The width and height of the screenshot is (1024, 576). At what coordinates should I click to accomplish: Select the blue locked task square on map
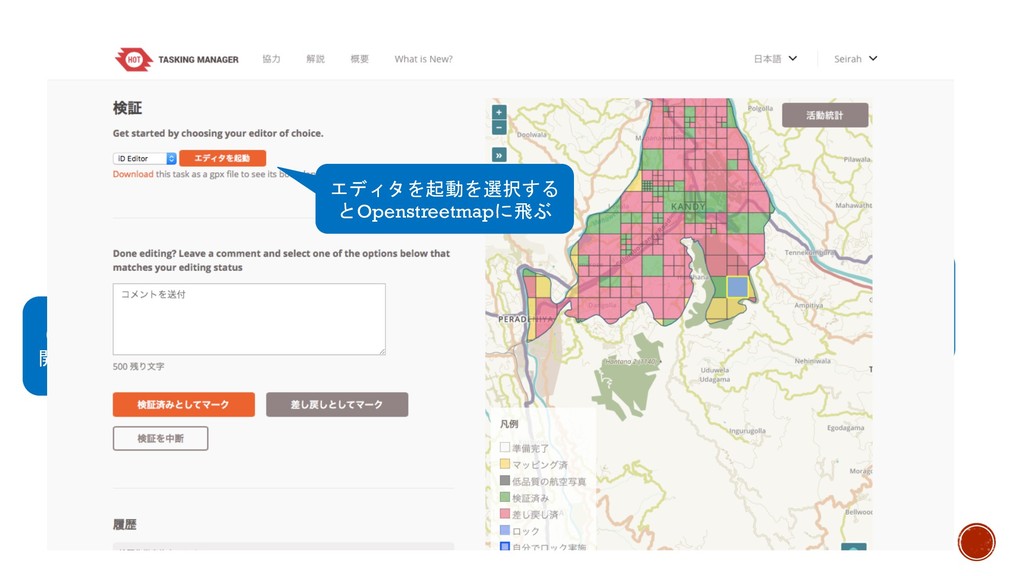pos(737,287)
